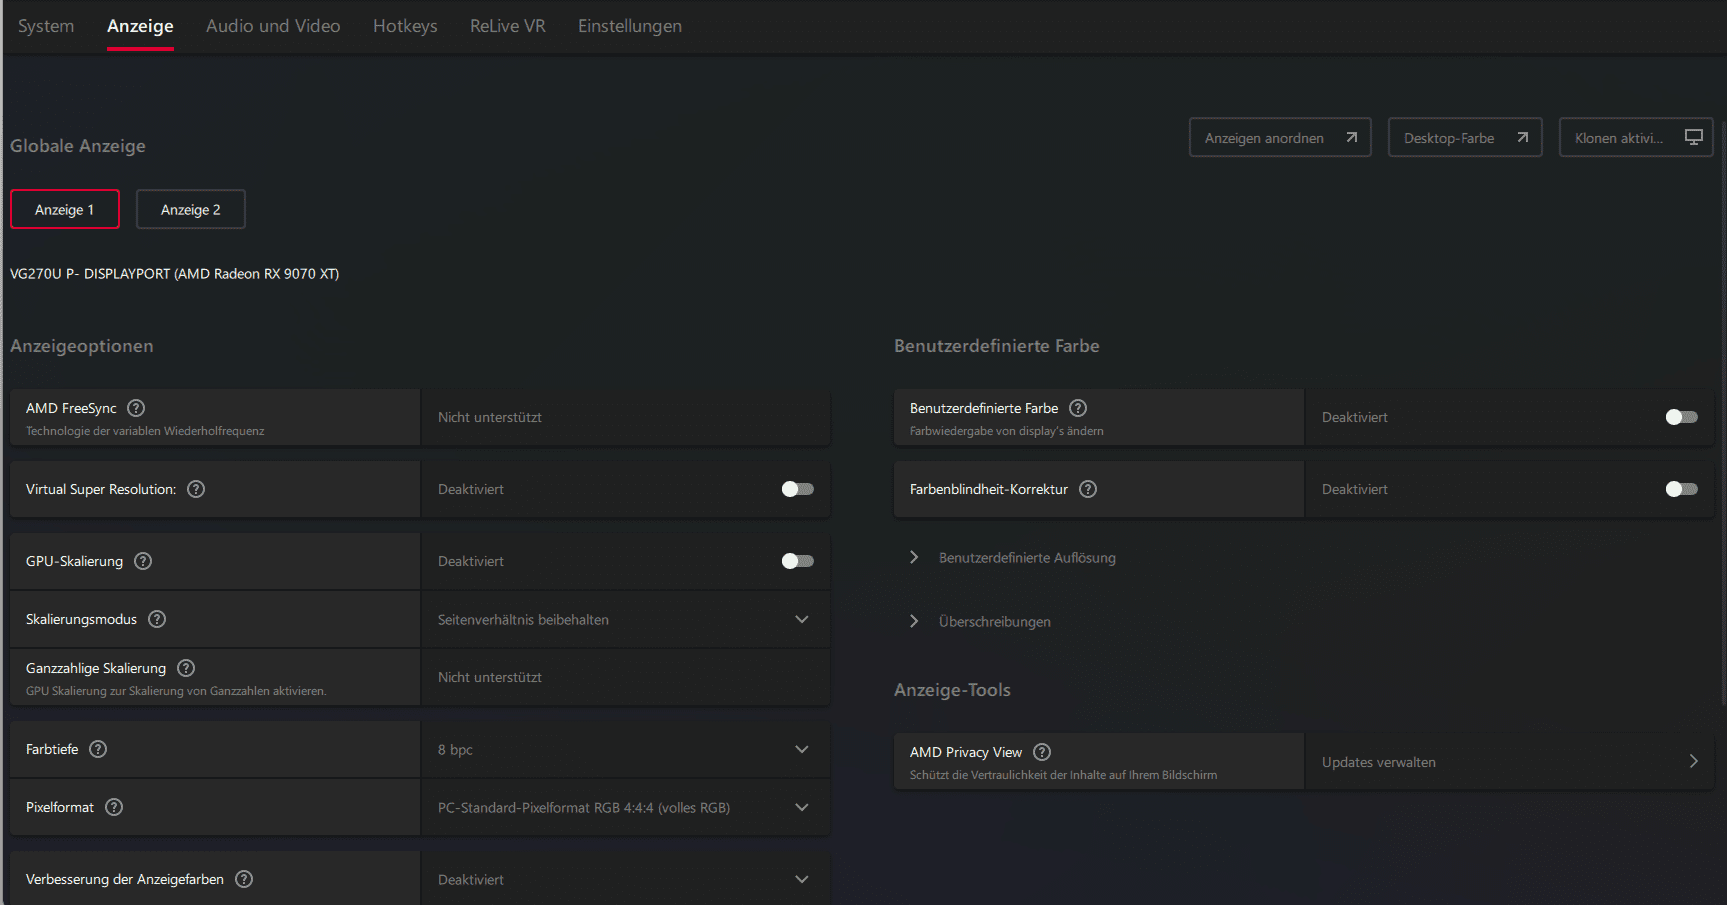The image size is (1727, 905).
Task: Open help icon next to Farbtiefe
Action: 98,749
